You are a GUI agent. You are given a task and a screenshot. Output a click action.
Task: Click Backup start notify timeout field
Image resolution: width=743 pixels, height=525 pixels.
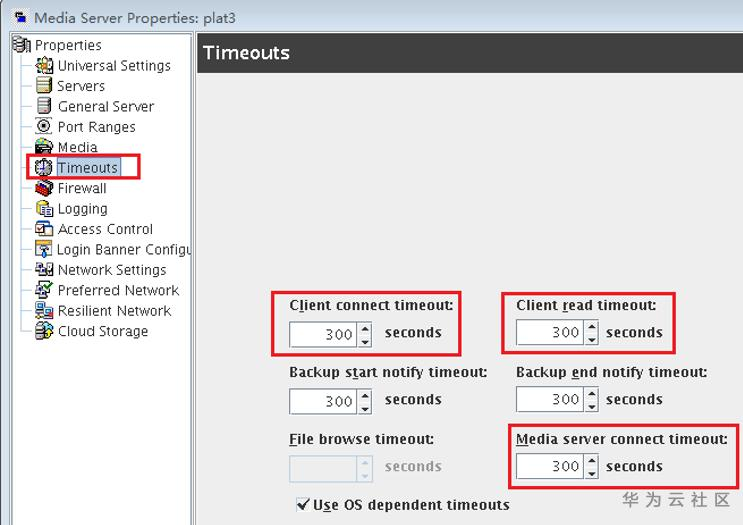324,401
